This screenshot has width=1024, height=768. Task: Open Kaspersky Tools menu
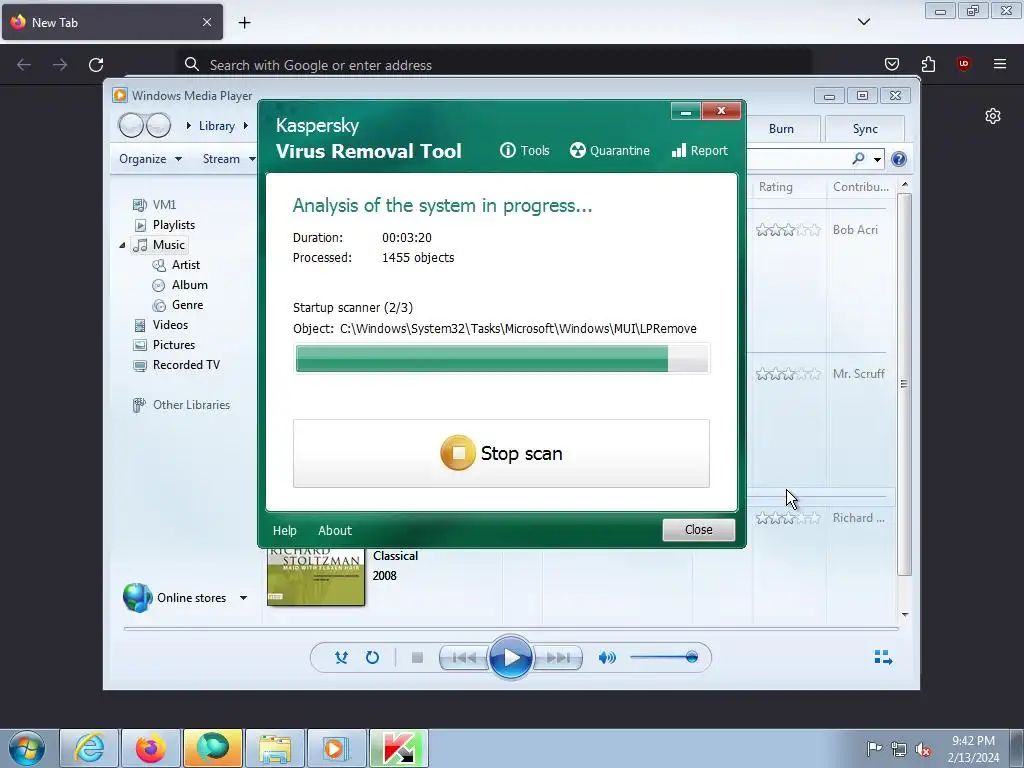pyautogui.click(x=524, y=150)
